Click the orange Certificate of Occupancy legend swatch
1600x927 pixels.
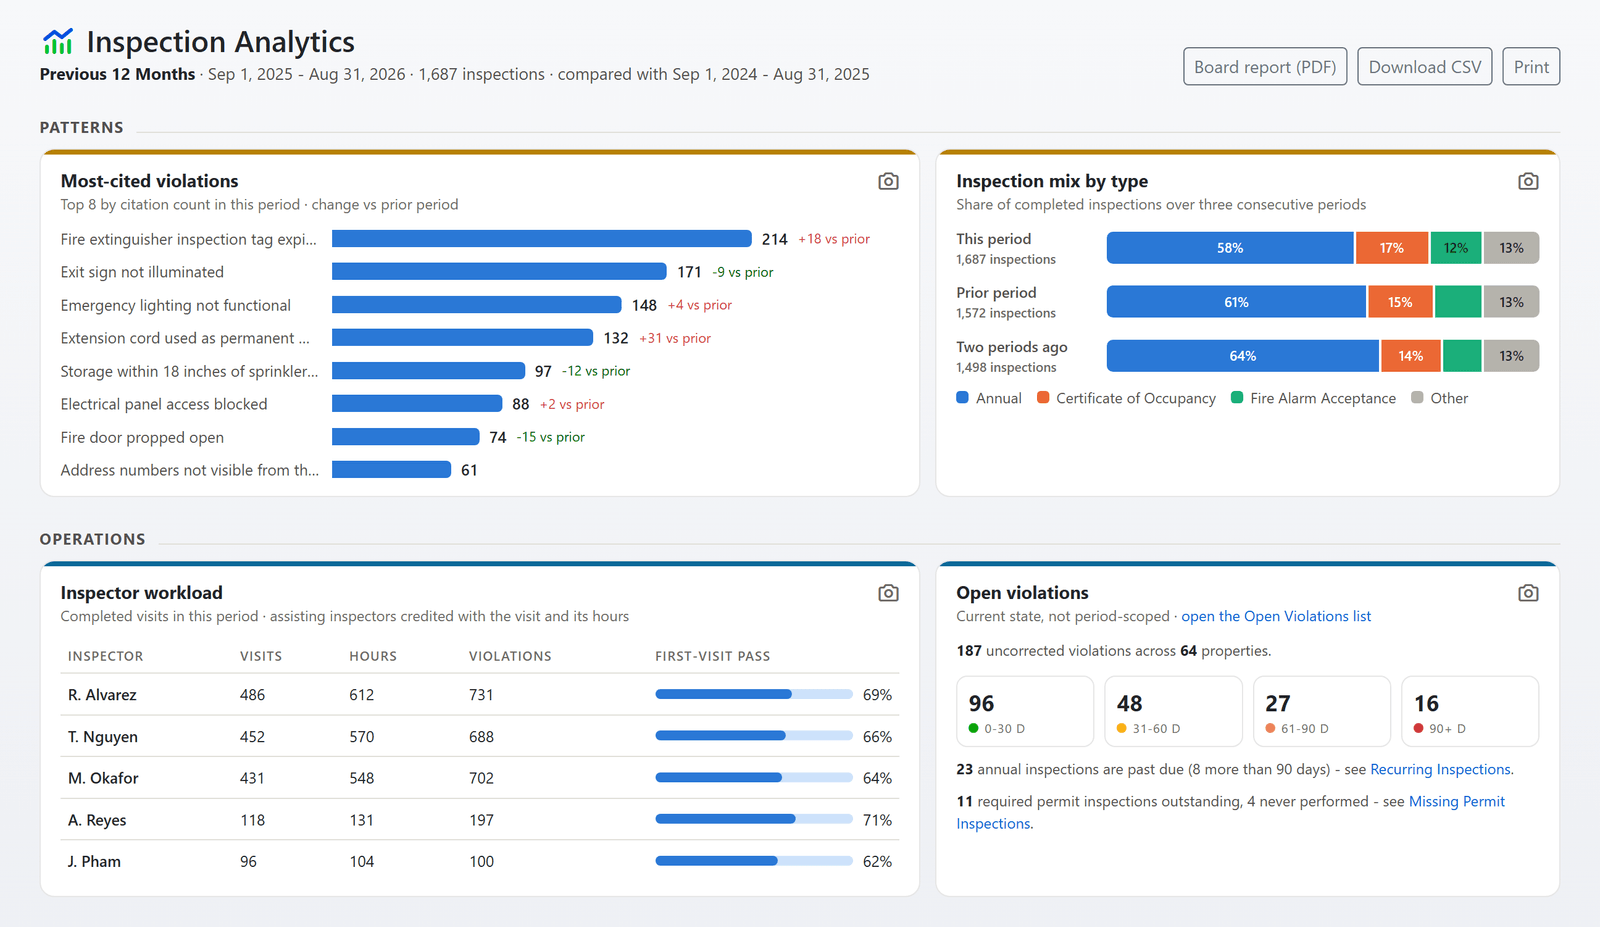click(x=1043, y=397)
